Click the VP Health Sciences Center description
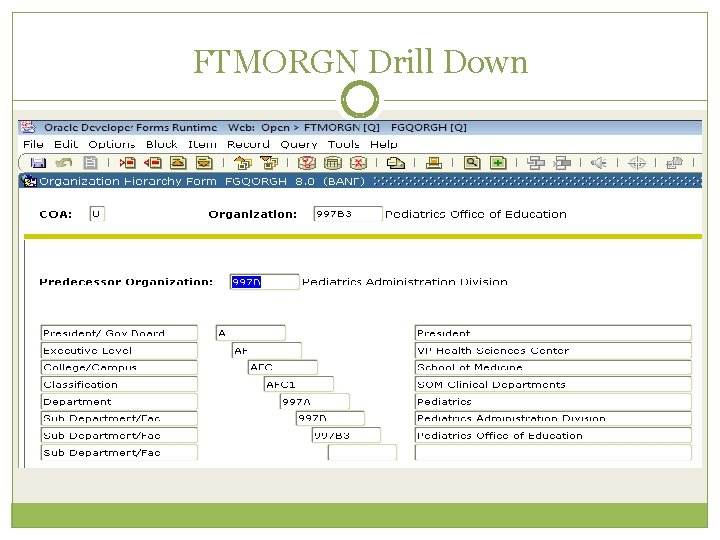The width and height of the screenshot is (720, 540). (x=553, y=350)
